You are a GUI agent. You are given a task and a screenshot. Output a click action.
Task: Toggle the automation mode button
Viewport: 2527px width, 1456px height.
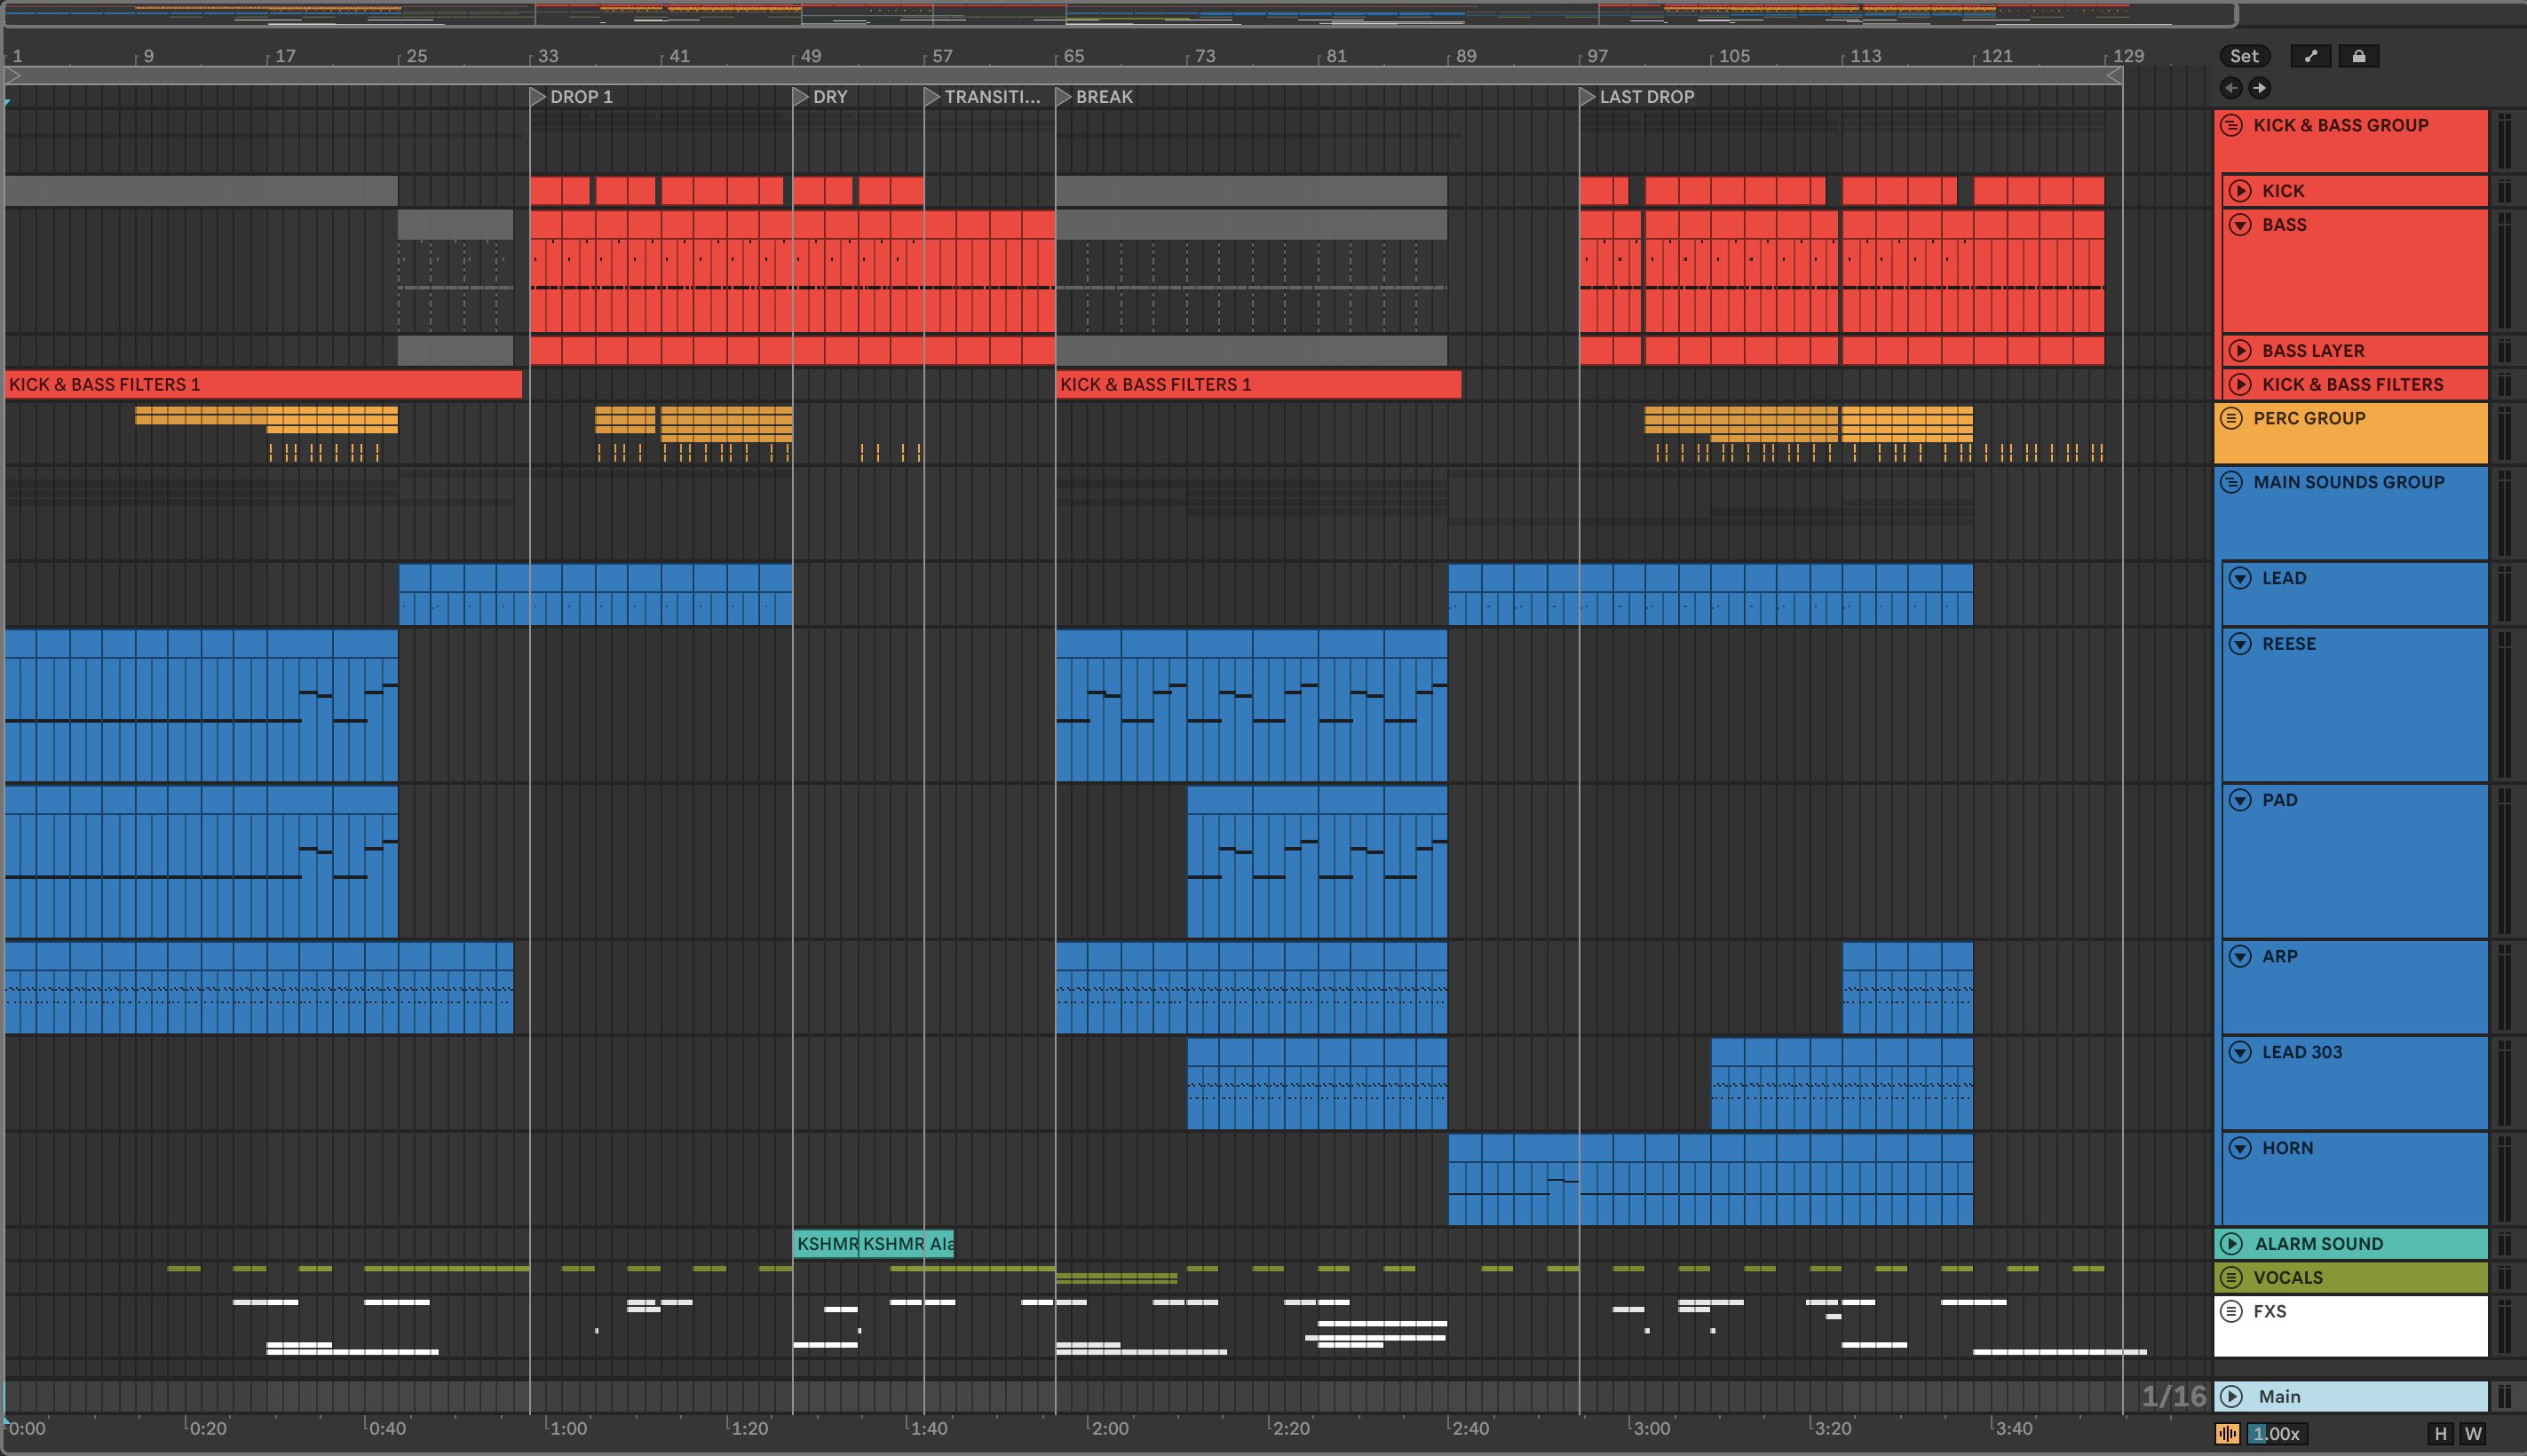[x=2310, y=56]
